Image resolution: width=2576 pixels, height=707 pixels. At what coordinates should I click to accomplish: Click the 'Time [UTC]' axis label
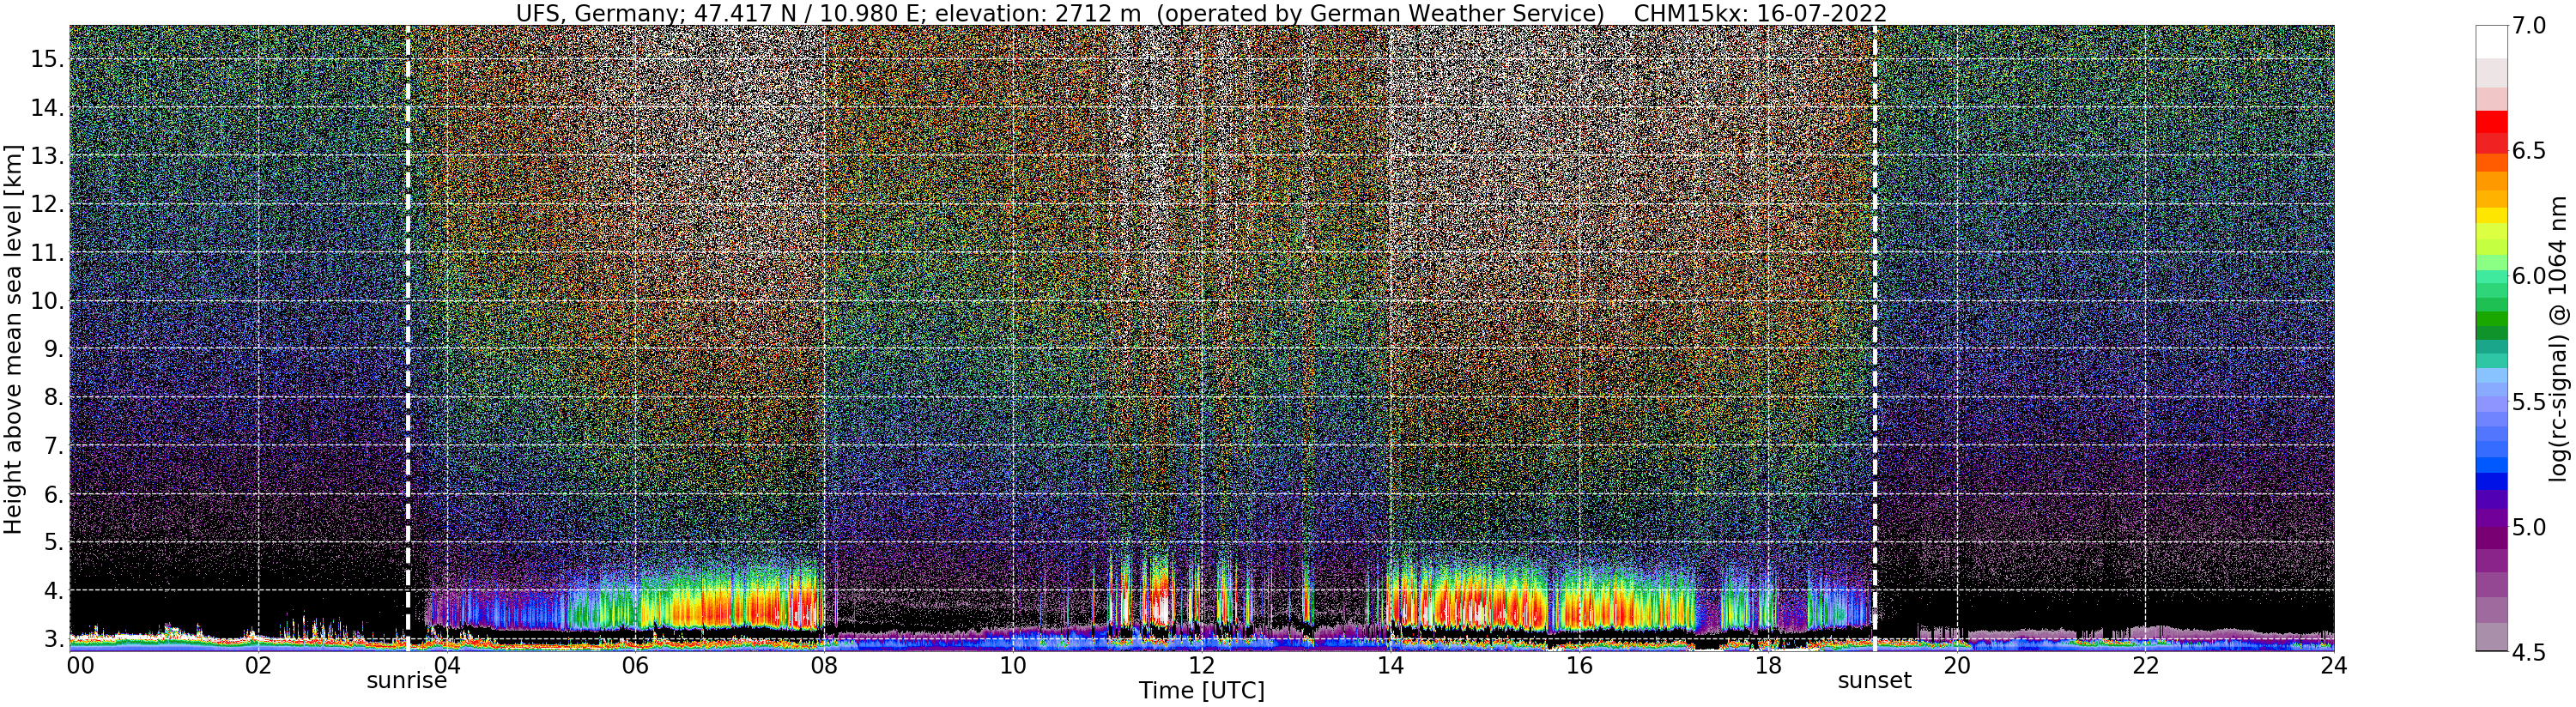point(1201,691)
